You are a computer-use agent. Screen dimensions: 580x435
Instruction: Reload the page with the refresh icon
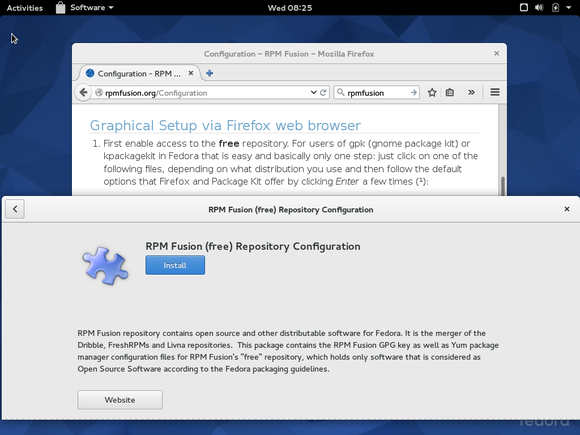[323, 92]
